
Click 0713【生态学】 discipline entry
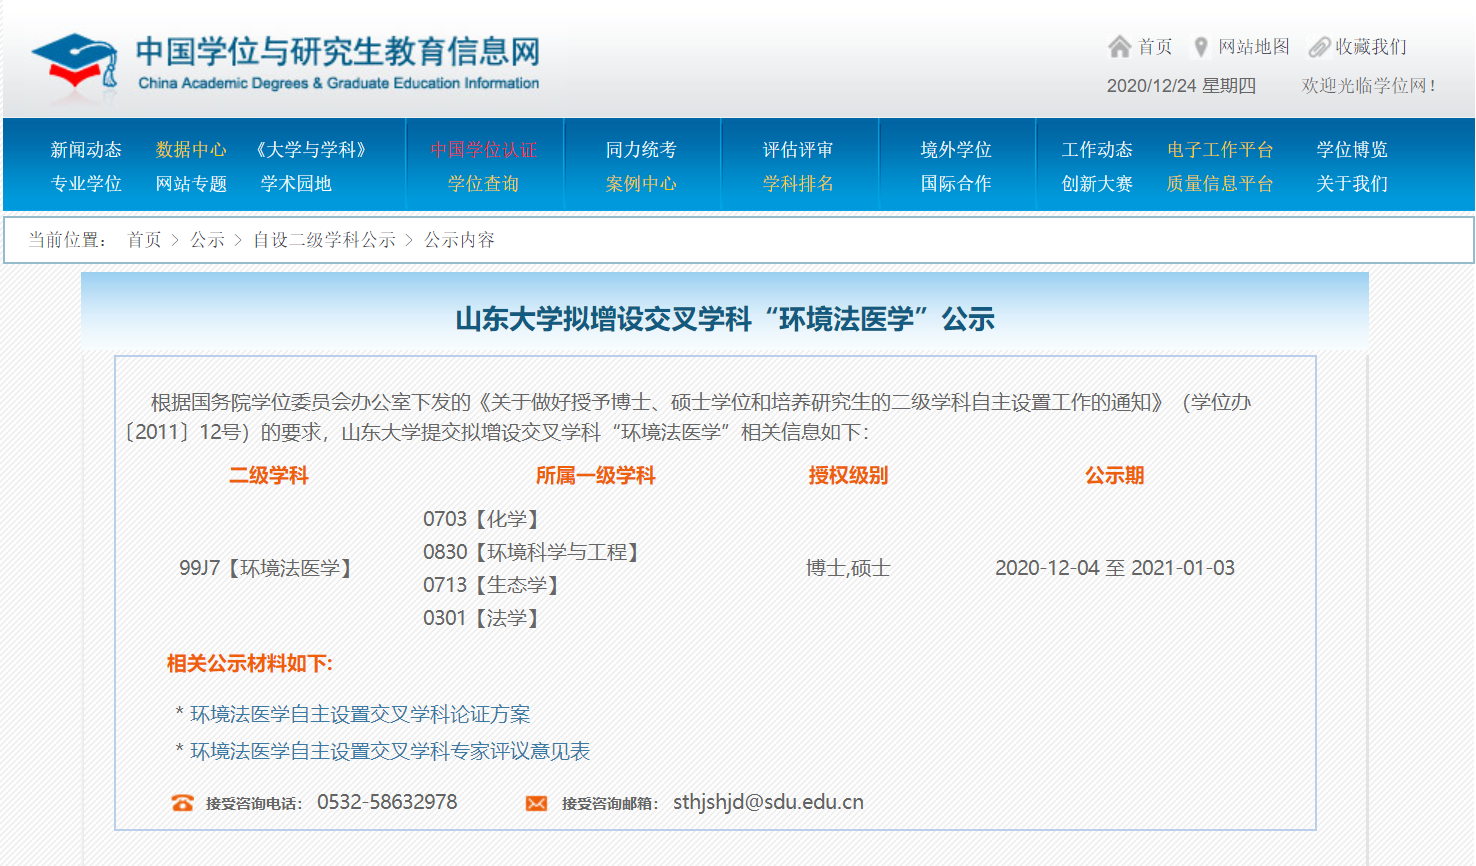494,585
